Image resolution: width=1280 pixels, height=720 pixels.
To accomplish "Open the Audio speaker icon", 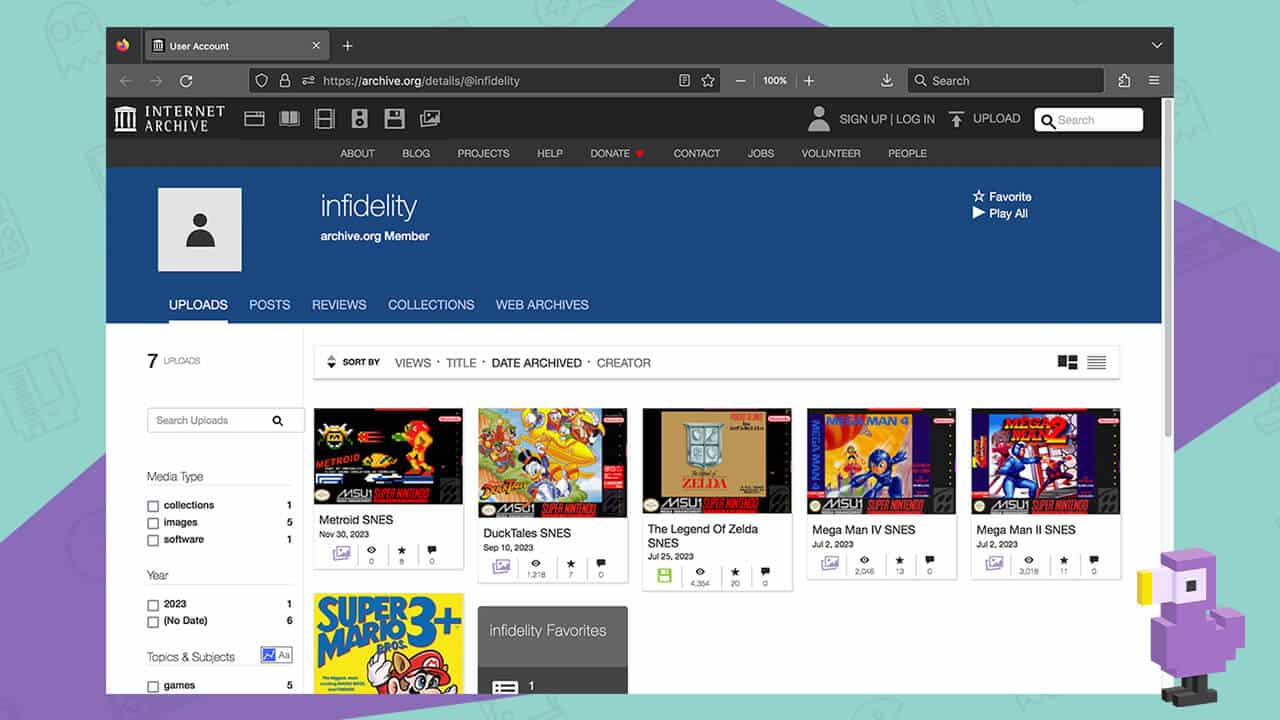I will coord(360,119).
